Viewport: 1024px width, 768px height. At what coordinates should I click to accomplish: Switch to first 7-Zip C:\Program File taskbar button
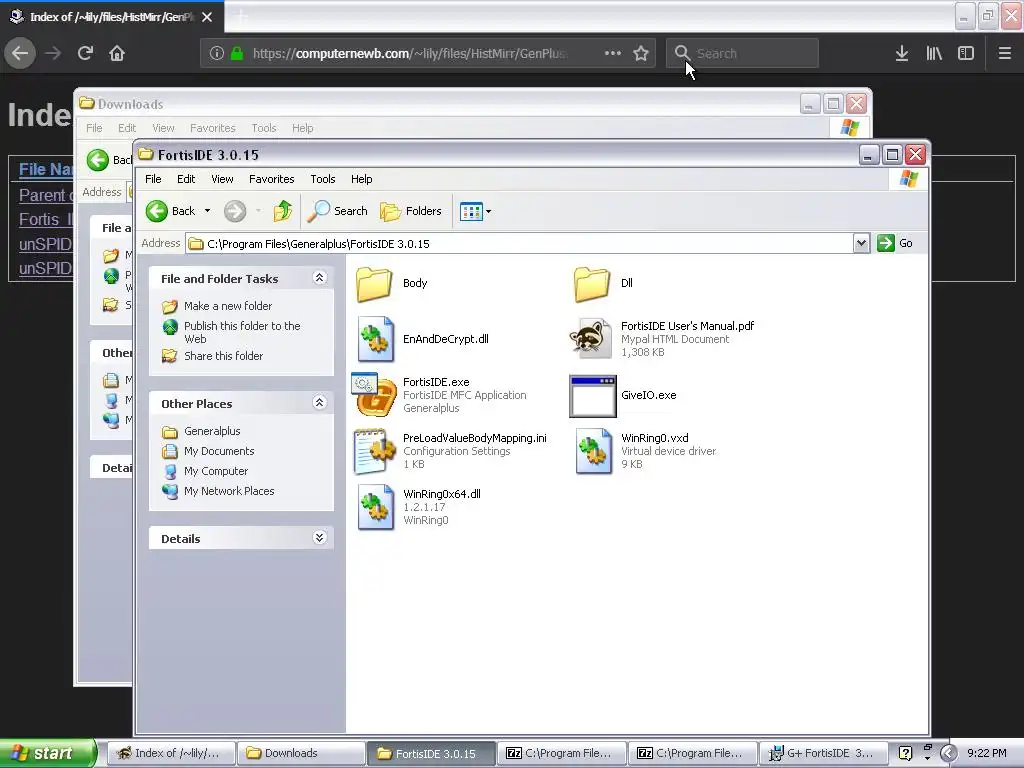pos(562,753)
